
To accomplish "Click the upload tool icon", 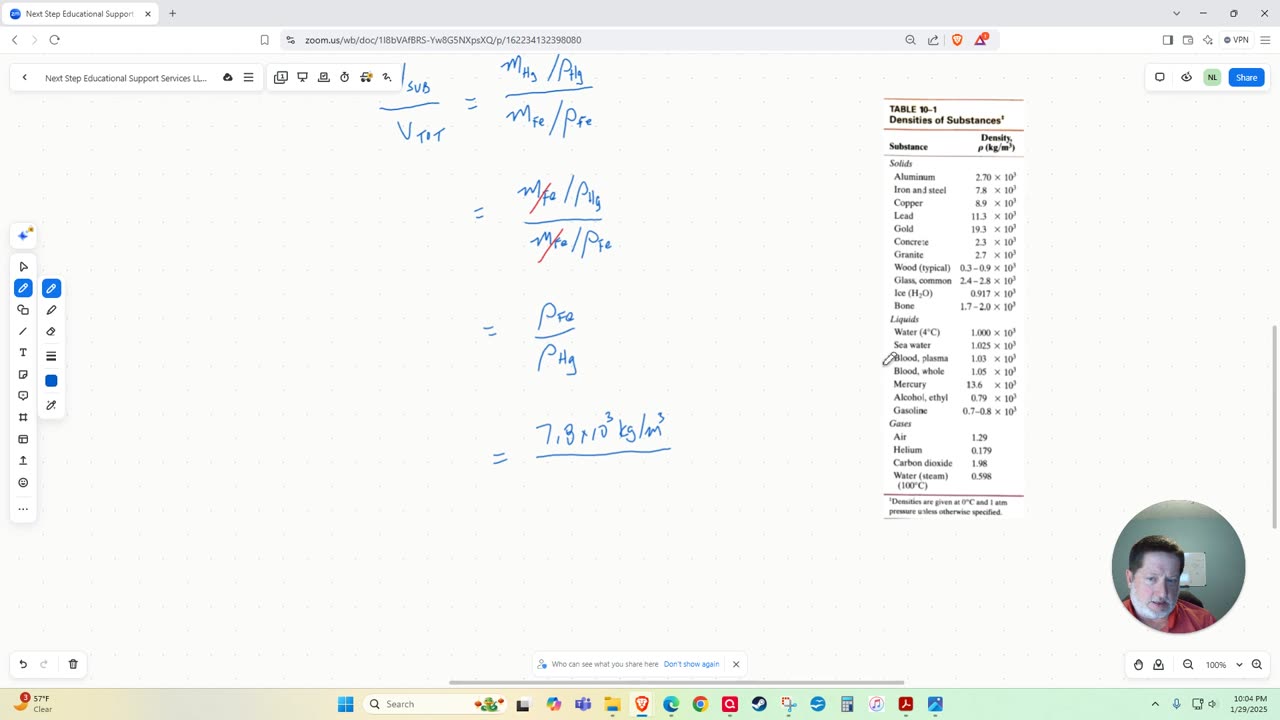I will pyautogui.click(x=23, y=461).
